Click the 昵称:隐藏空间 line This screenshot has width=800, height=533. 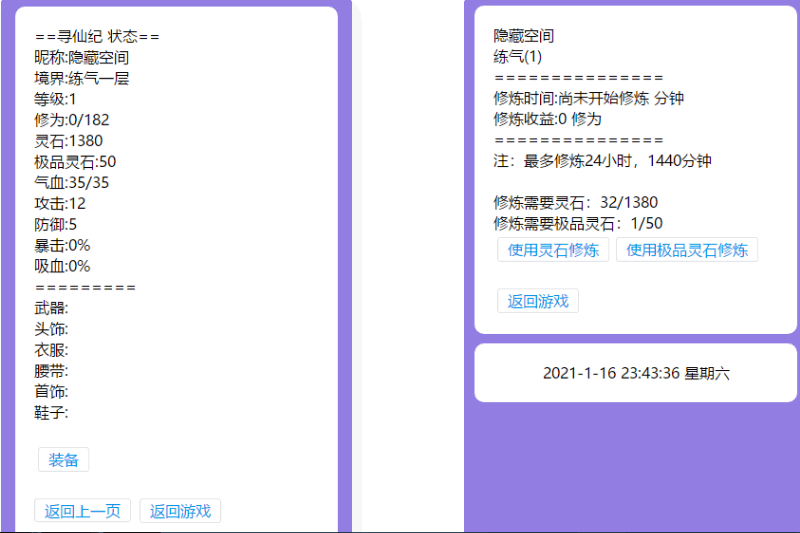81,57
